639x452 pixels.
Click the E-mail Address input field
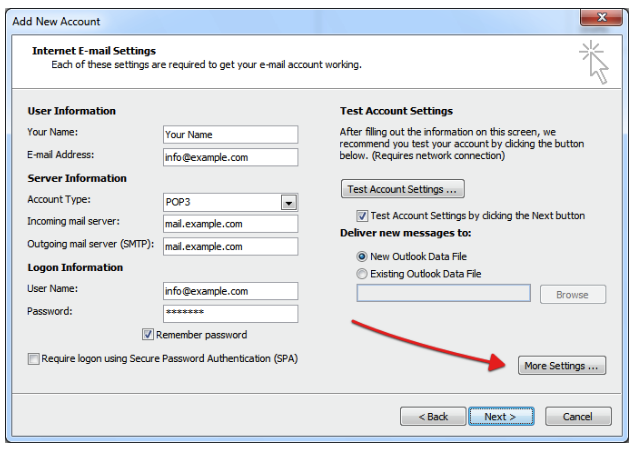230,157
